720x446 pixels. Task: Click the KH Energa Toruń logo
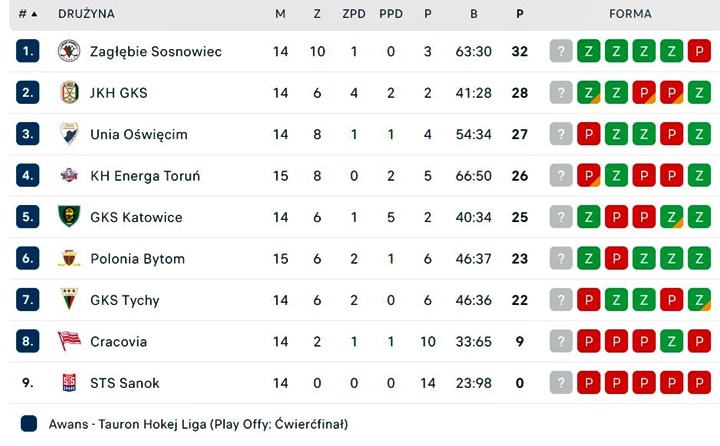point(69,176)
